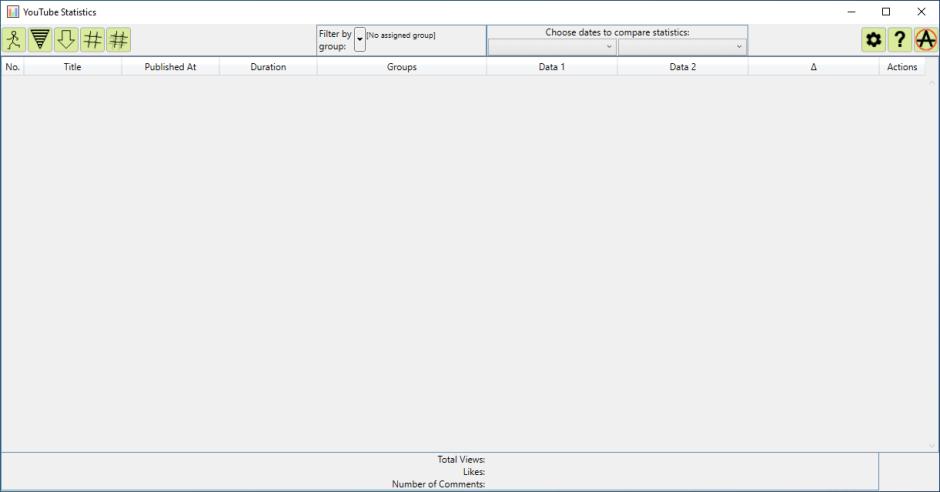
Task: Sort by the Duration column header
Action: (x=268, y=67)
